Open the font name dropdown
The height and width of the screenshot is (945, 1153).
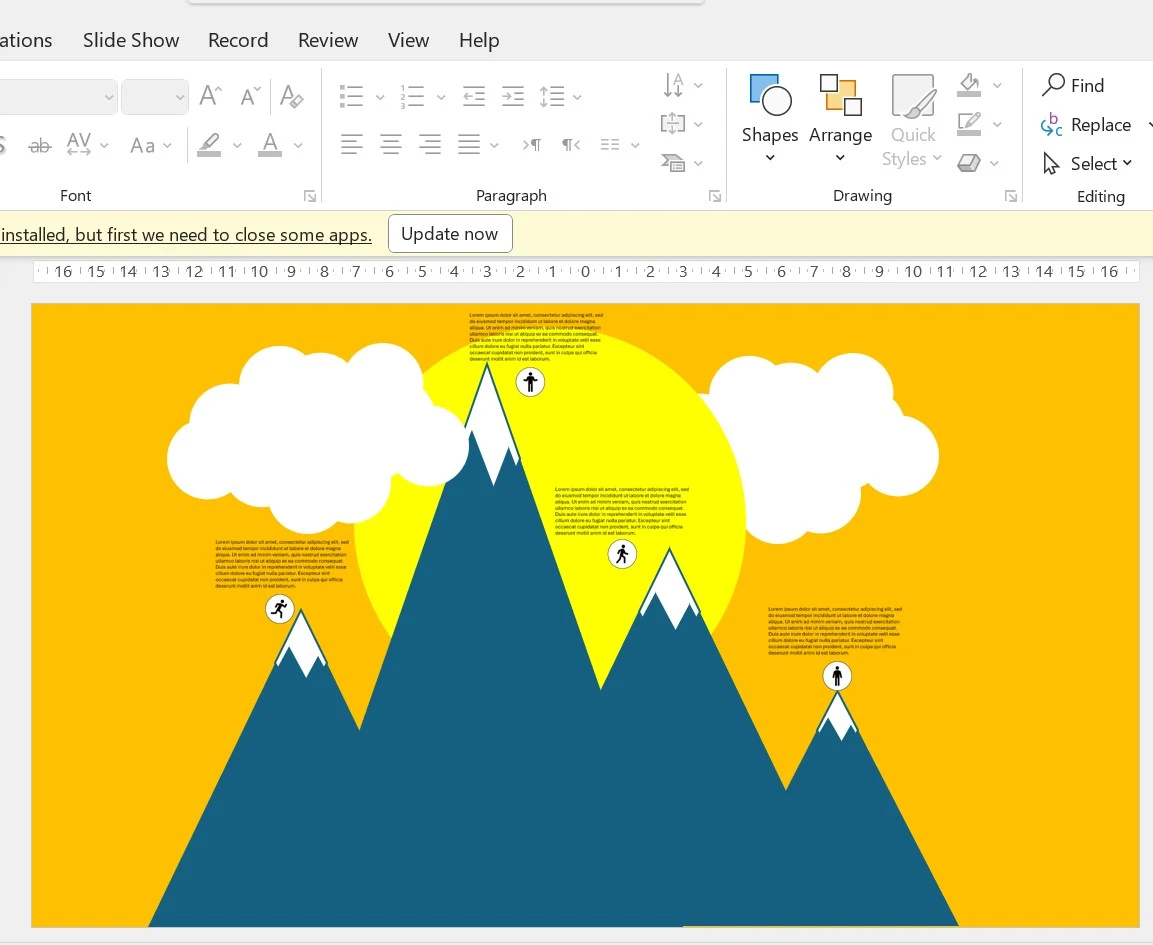click(109, 97)
